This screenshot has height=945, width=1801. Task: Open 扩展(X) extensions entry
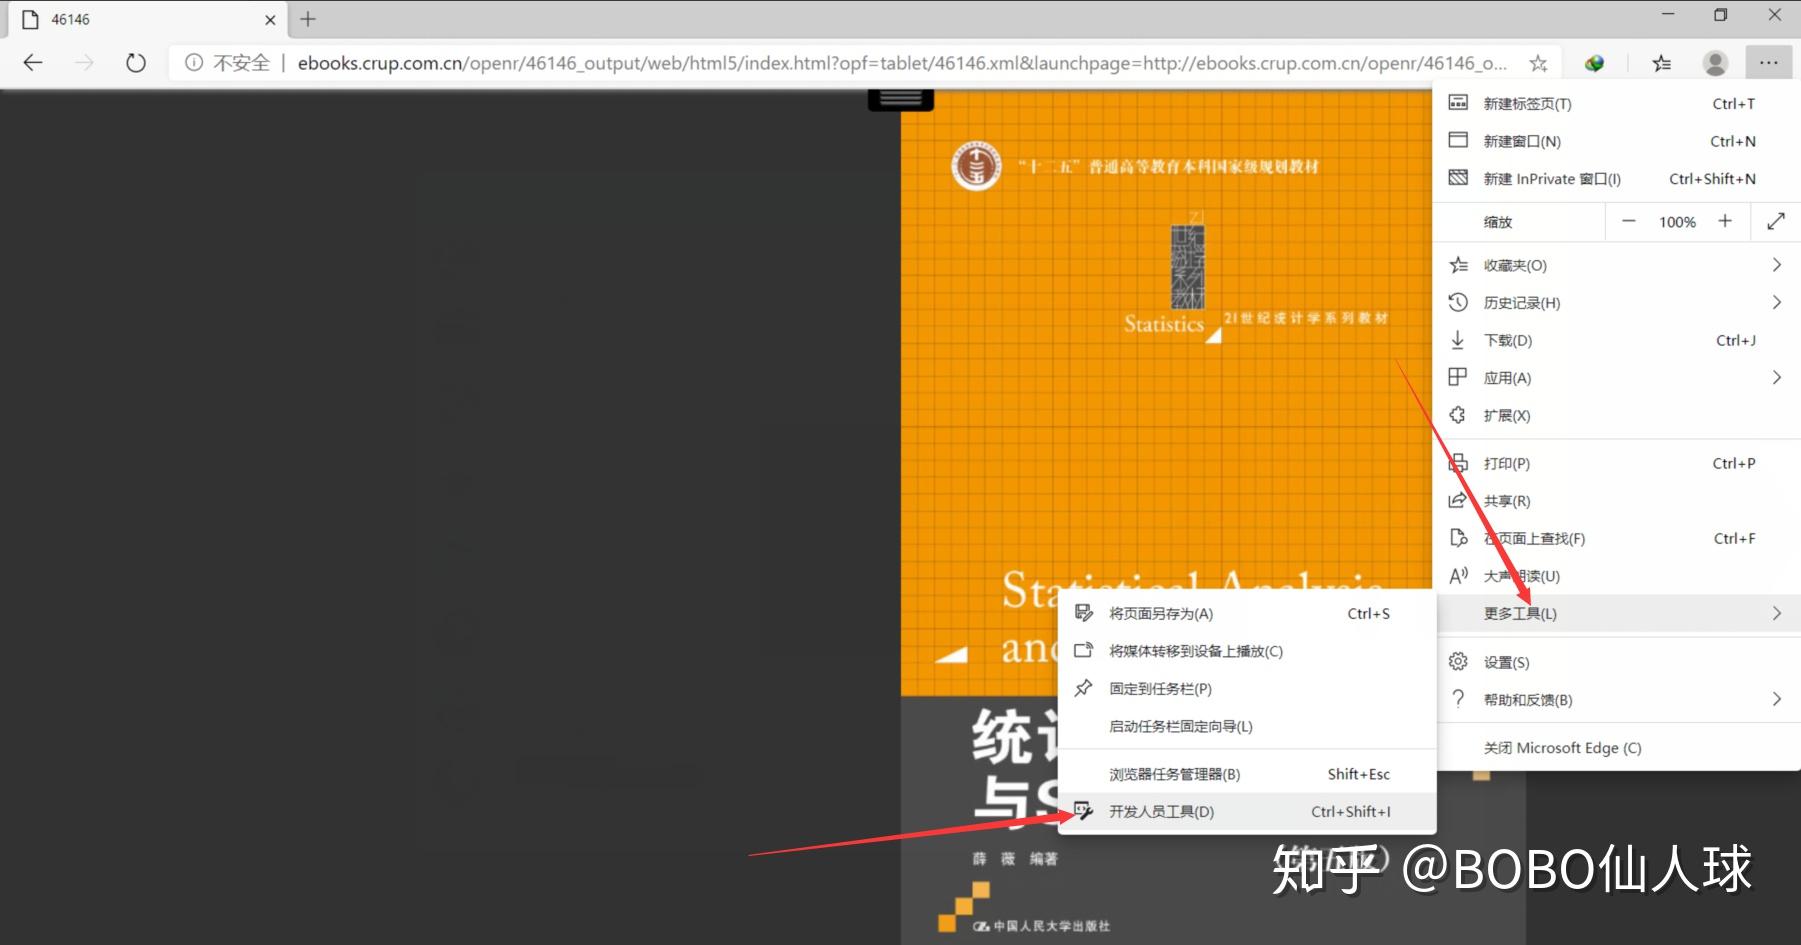1617,415
